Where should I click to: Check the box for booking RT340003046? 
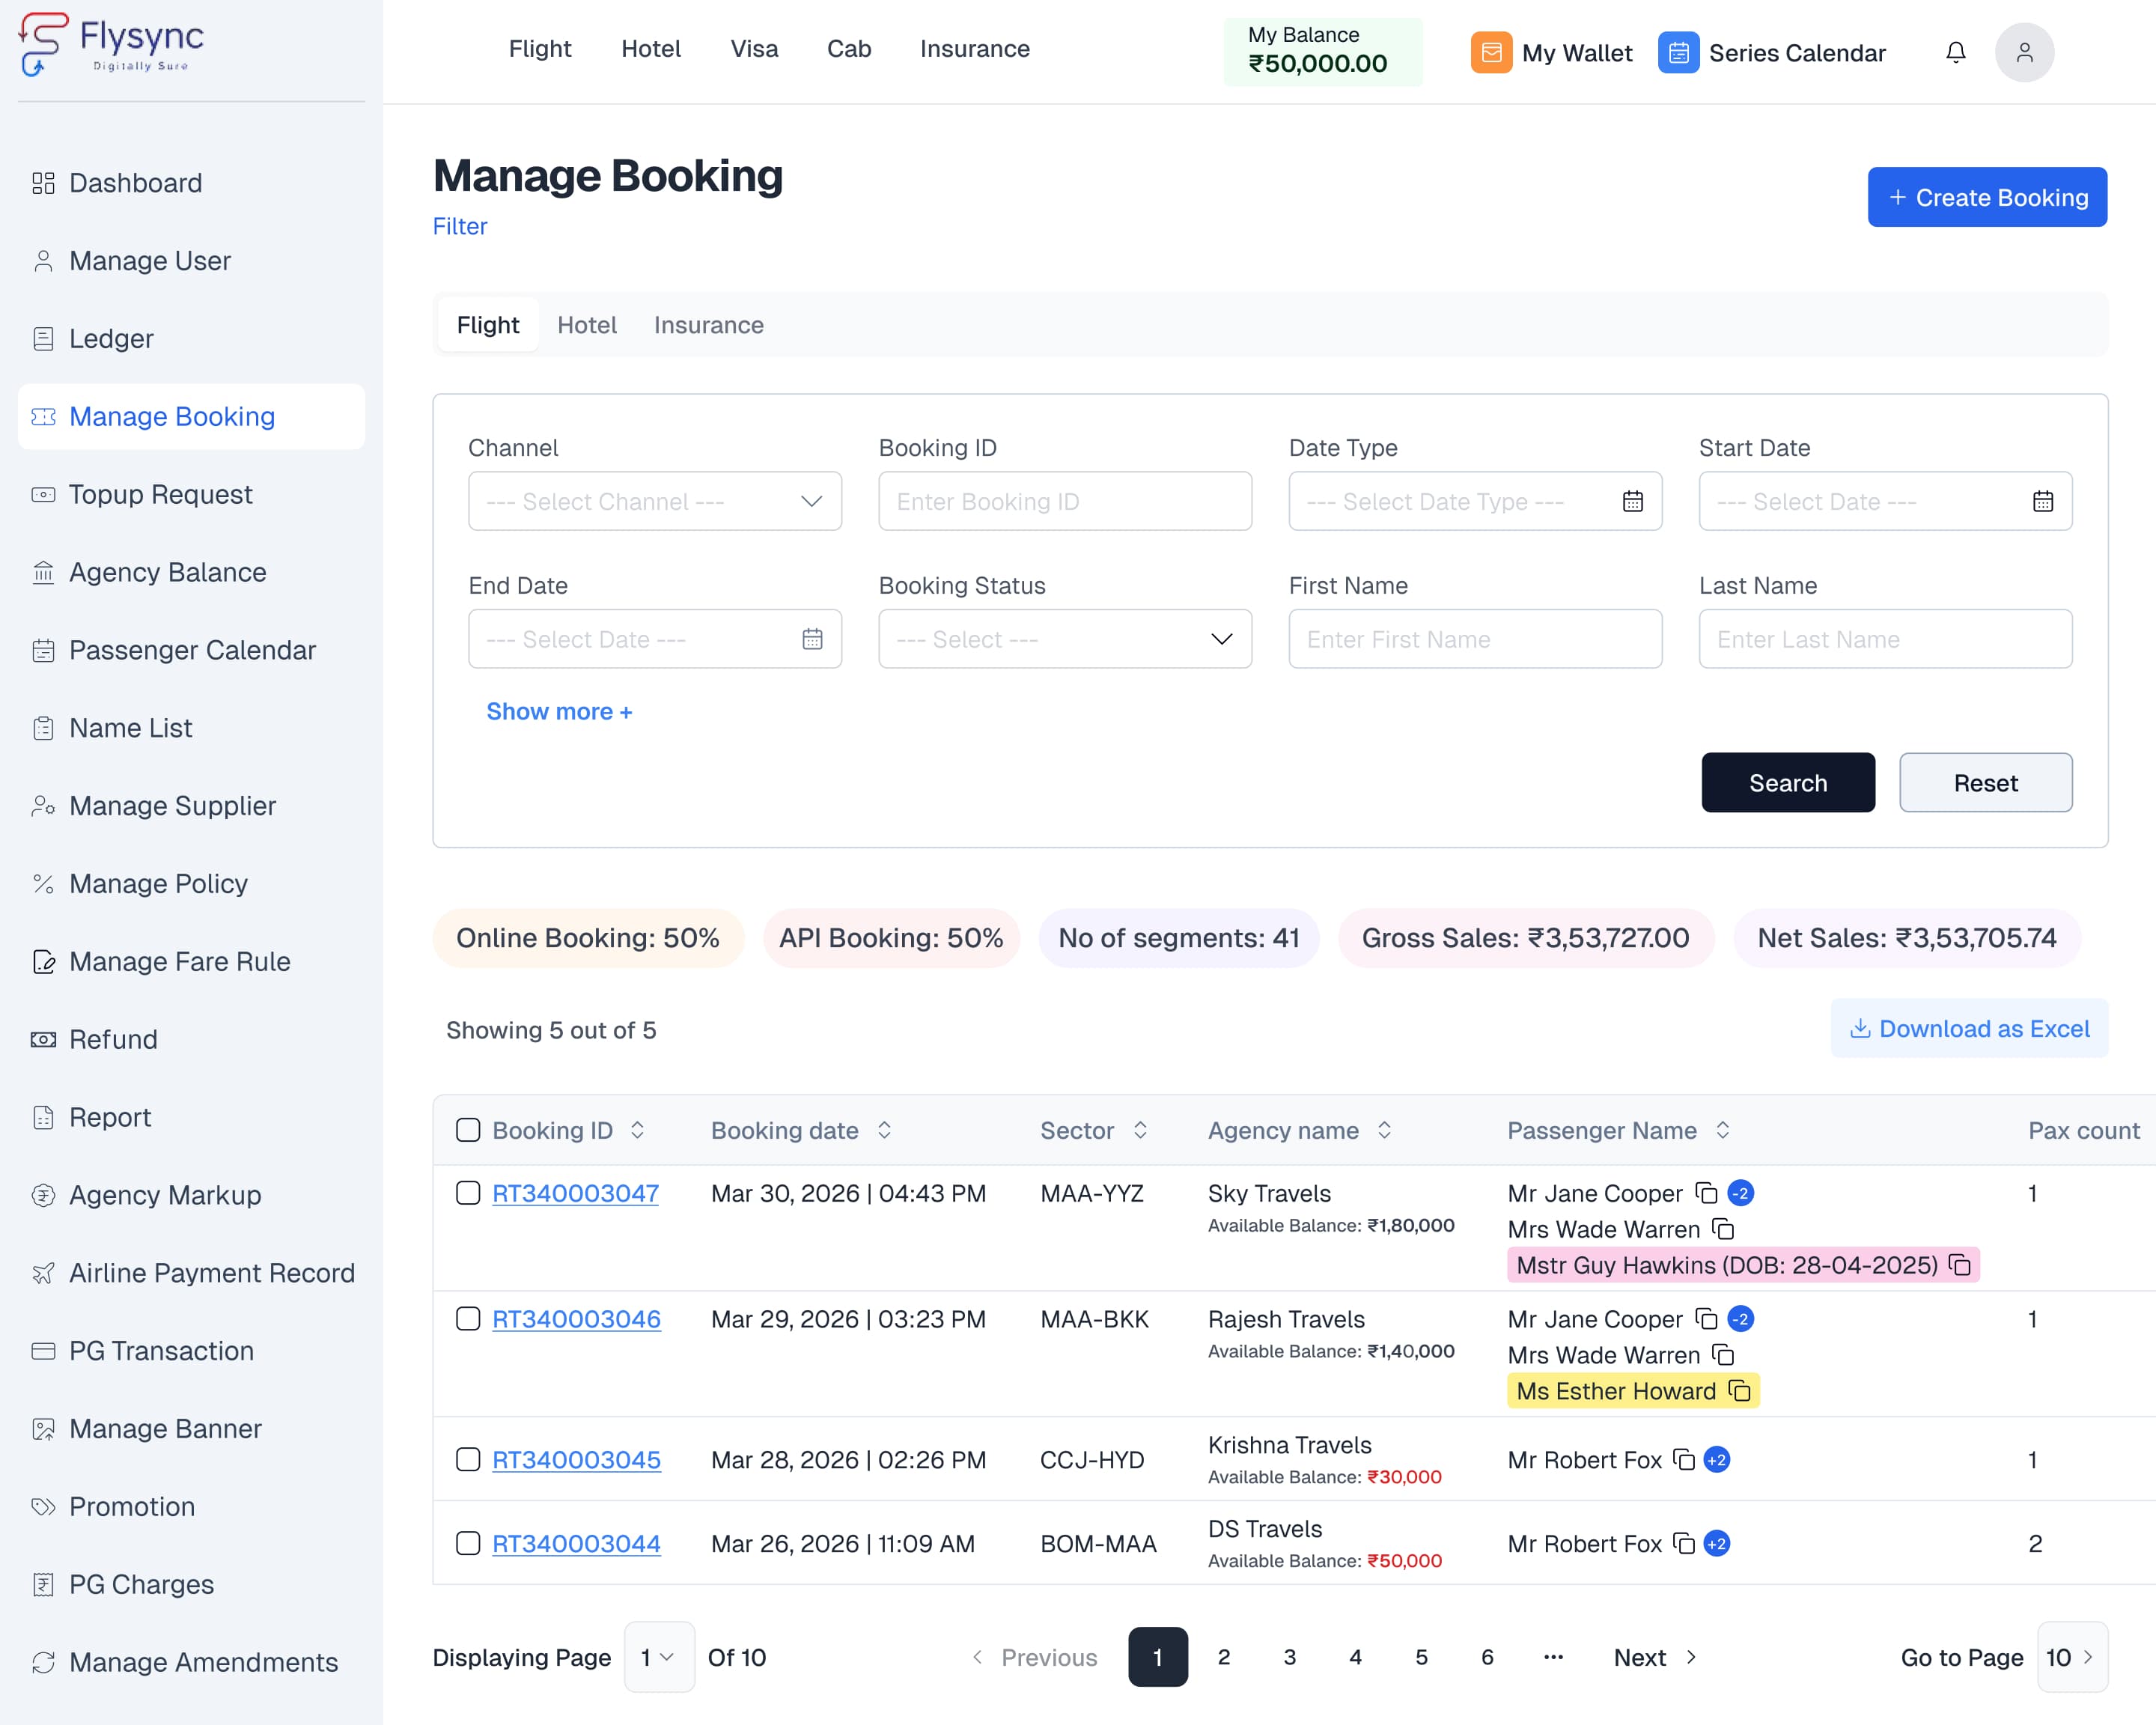[x=468, y=1319]
